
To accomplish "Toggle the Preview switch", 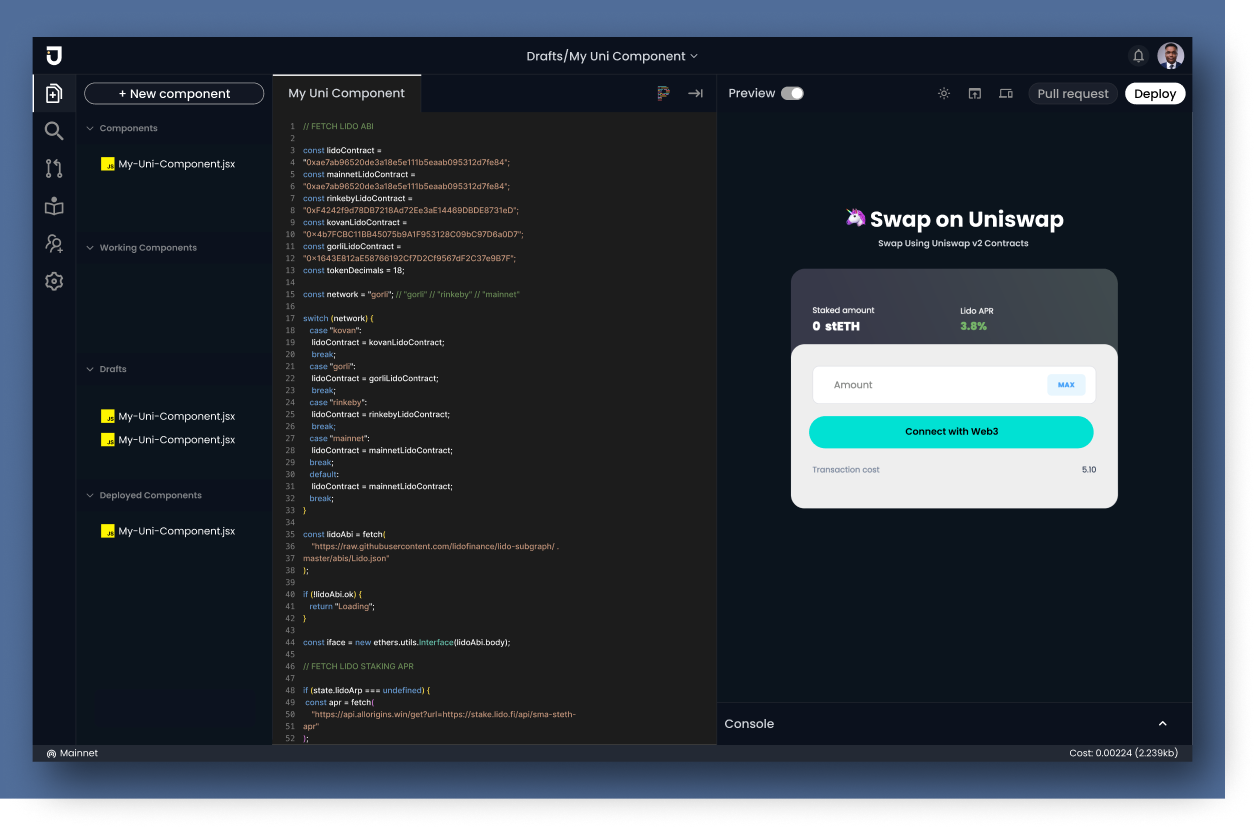I will (x=792, y=93).
